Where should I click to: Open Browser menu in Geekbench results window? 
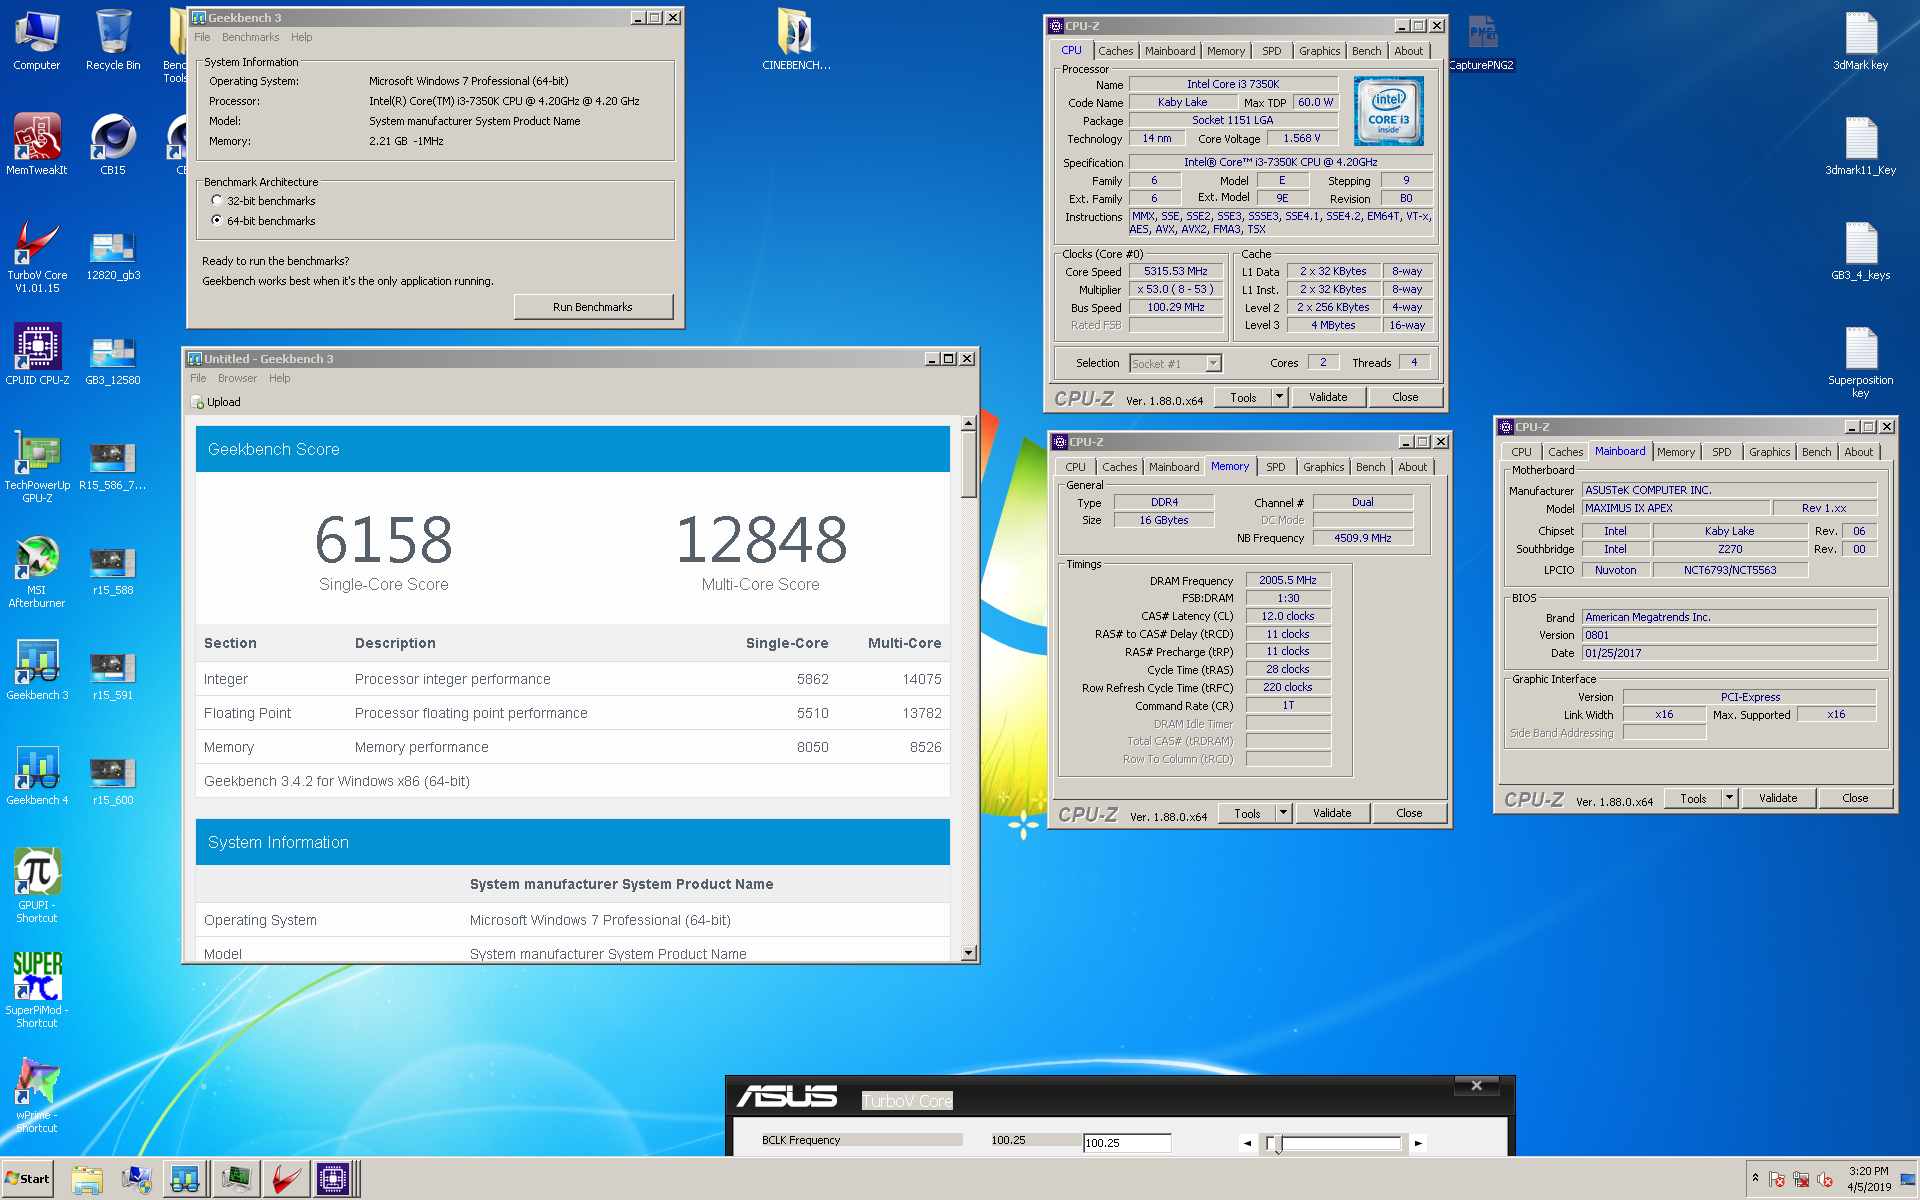tap(237, 378)
